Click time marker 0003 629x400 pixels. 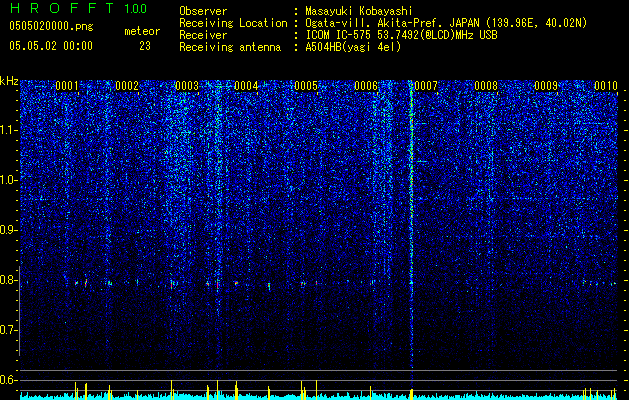coord(187,86)
